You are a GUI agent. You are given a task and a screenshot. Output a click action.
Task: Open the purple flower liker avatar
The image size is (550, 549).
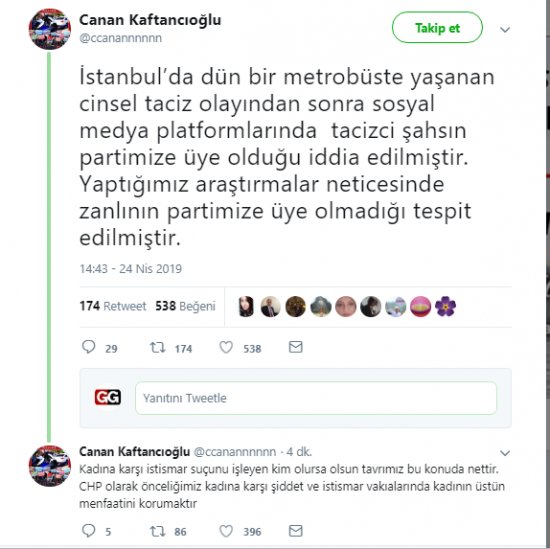(x=445, y=306)
